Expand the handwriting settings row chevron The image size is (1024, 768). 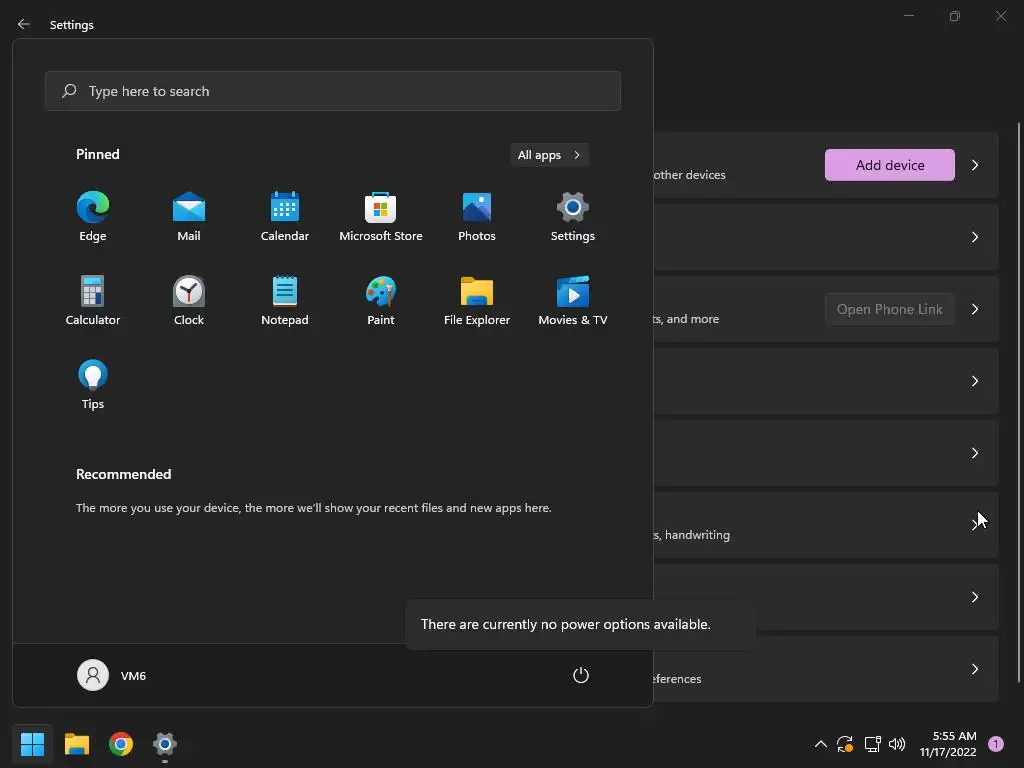975,524
